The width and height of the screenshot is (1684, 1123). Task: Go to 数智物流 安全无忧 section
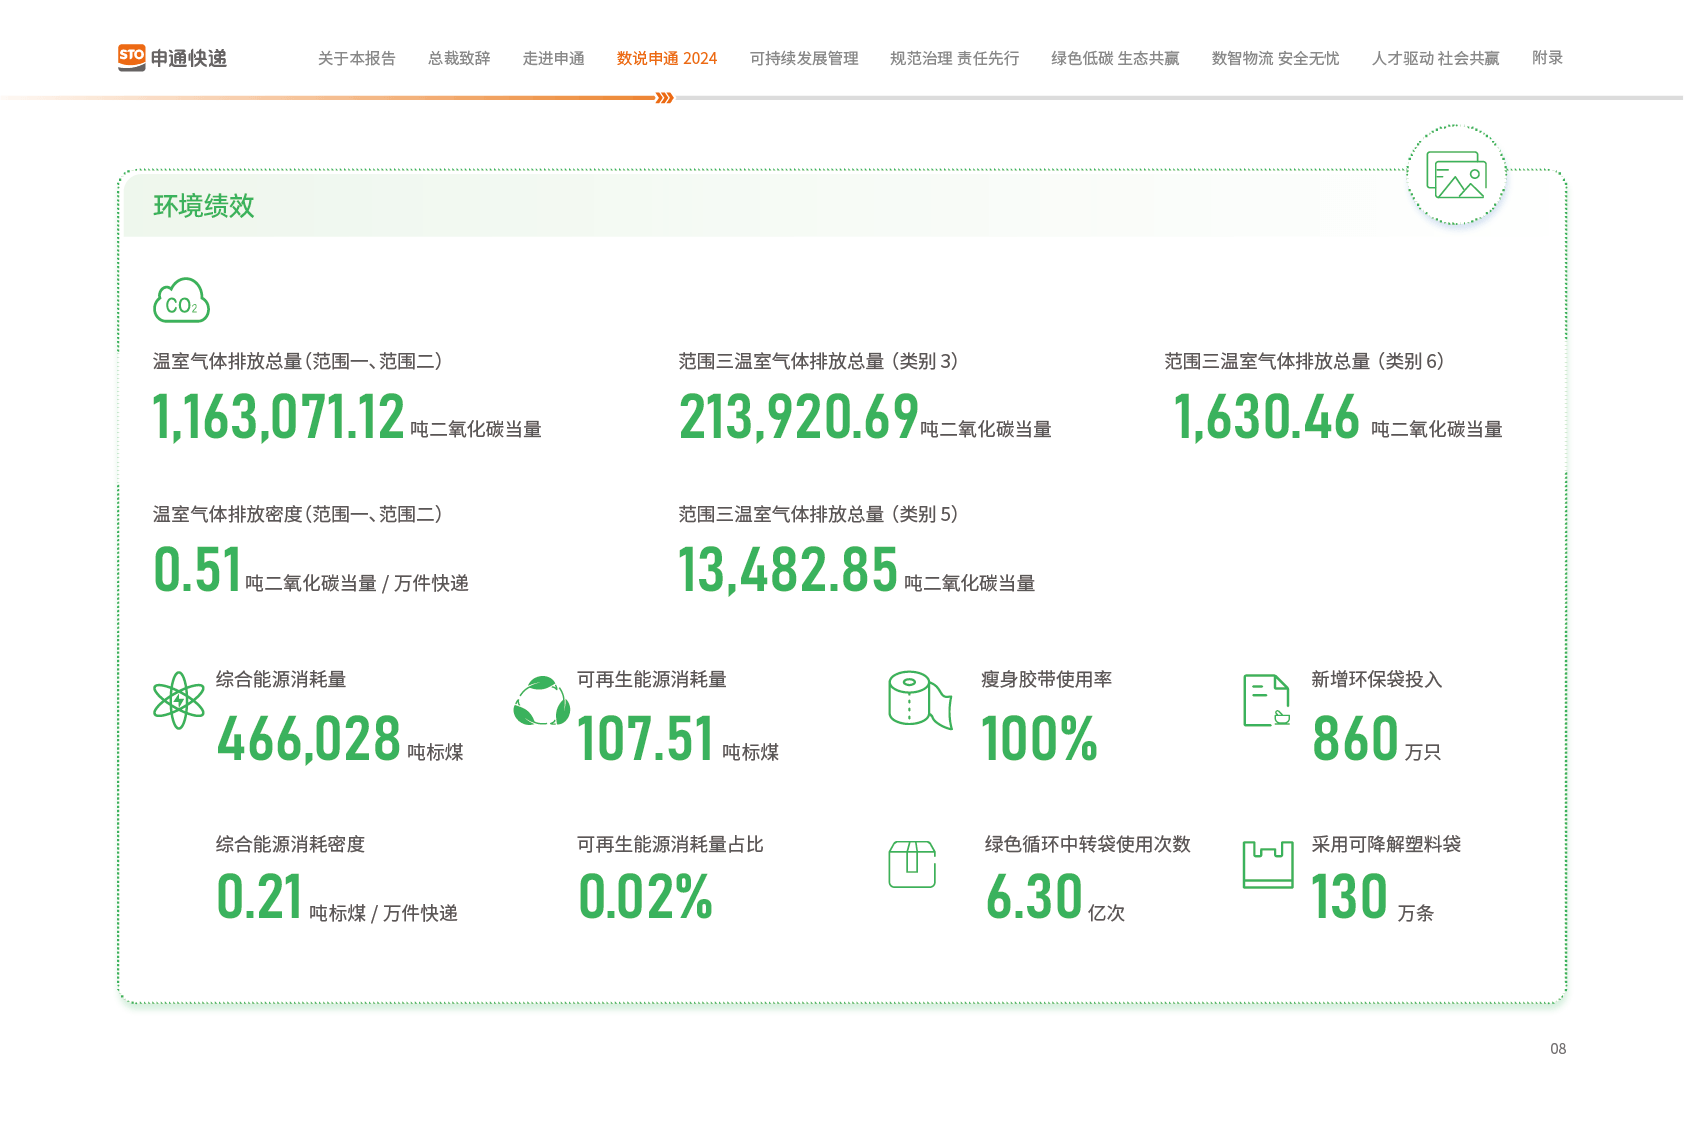click(1275, 58)
